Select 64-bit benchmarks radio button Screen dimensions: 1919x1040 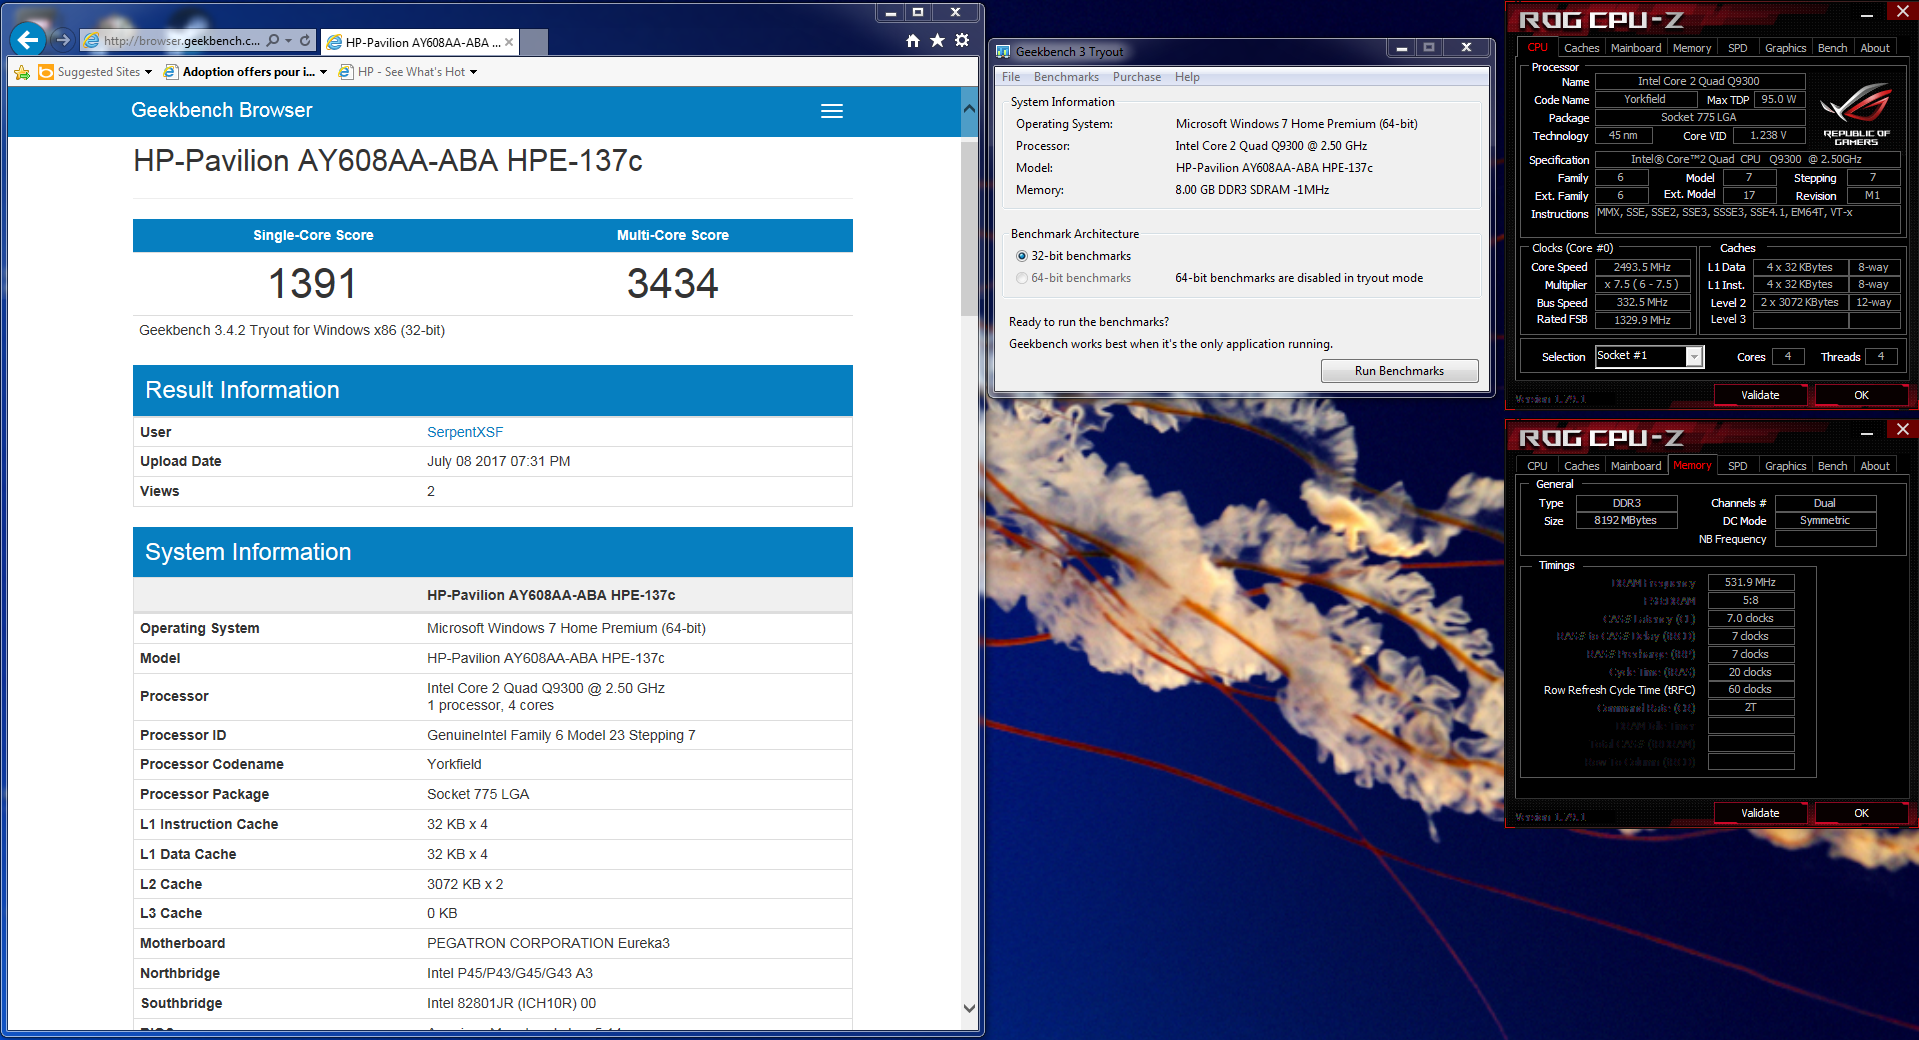(x=1022, y=278)
